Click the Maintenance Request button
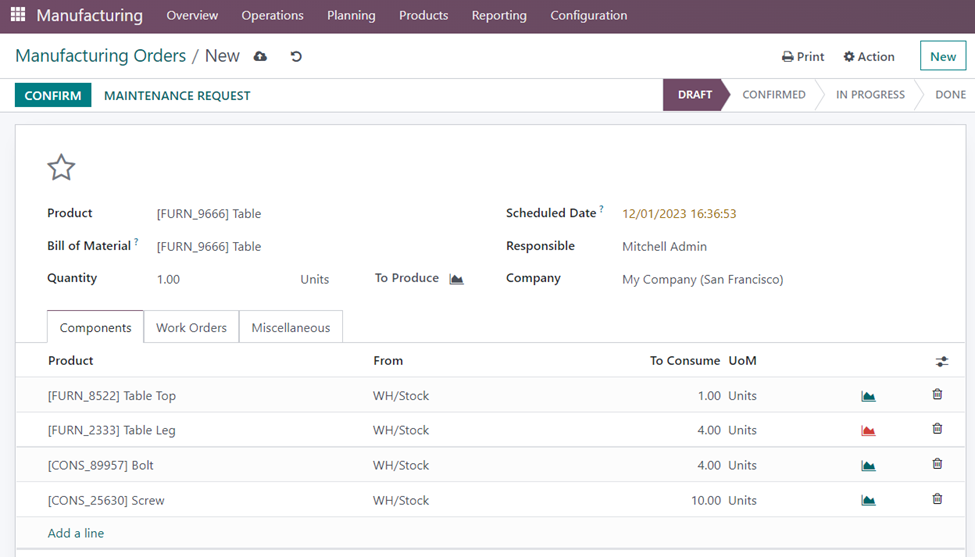 (x=177, y=96)
